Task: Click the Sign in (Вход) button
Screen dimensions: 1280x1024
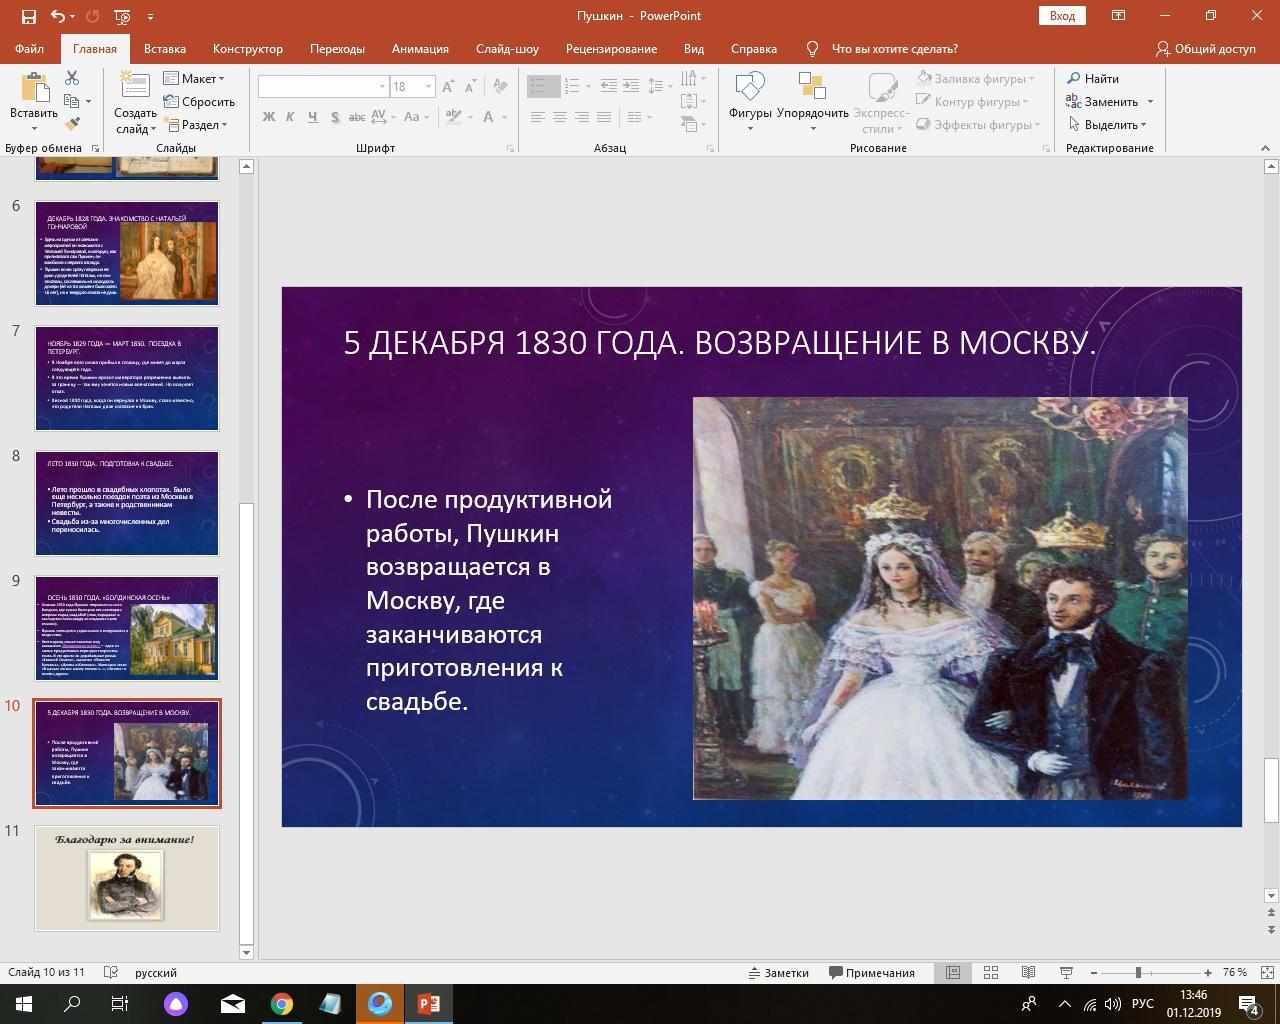Action: 1062,15
